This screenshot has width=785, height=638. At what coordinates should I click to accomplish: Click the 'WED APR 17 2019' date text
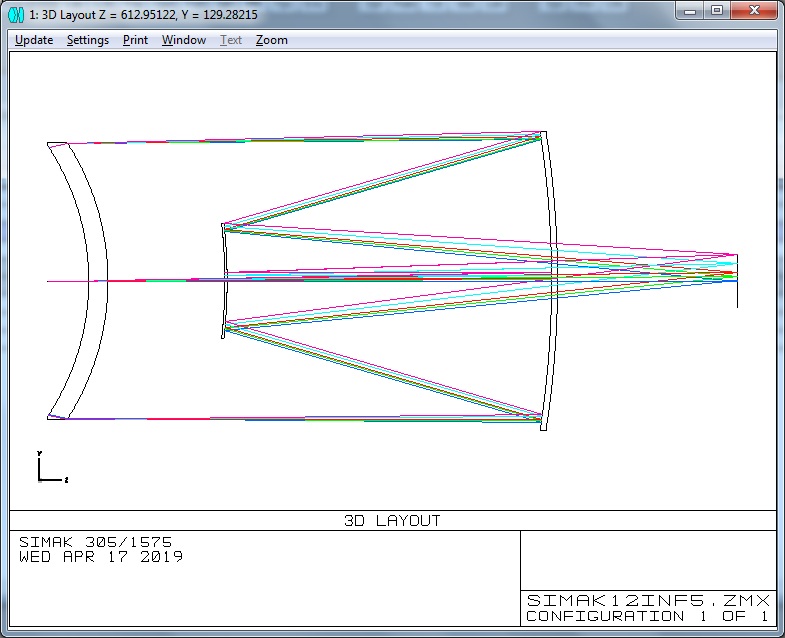pyautogui.click(x=101, y=557)
